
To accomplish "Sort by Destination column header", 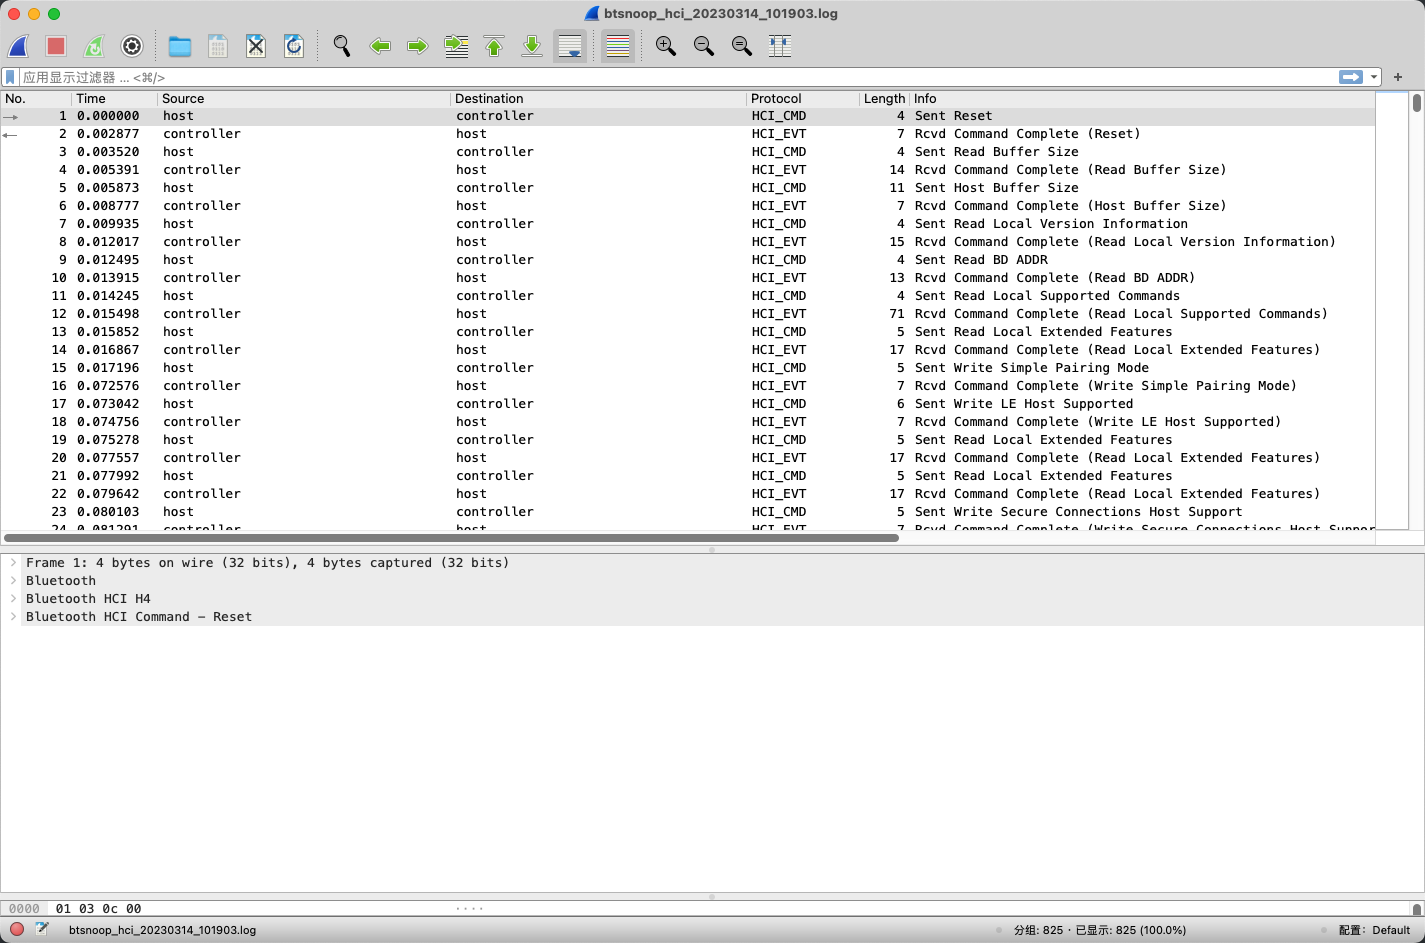I will (x=599, y=99).
